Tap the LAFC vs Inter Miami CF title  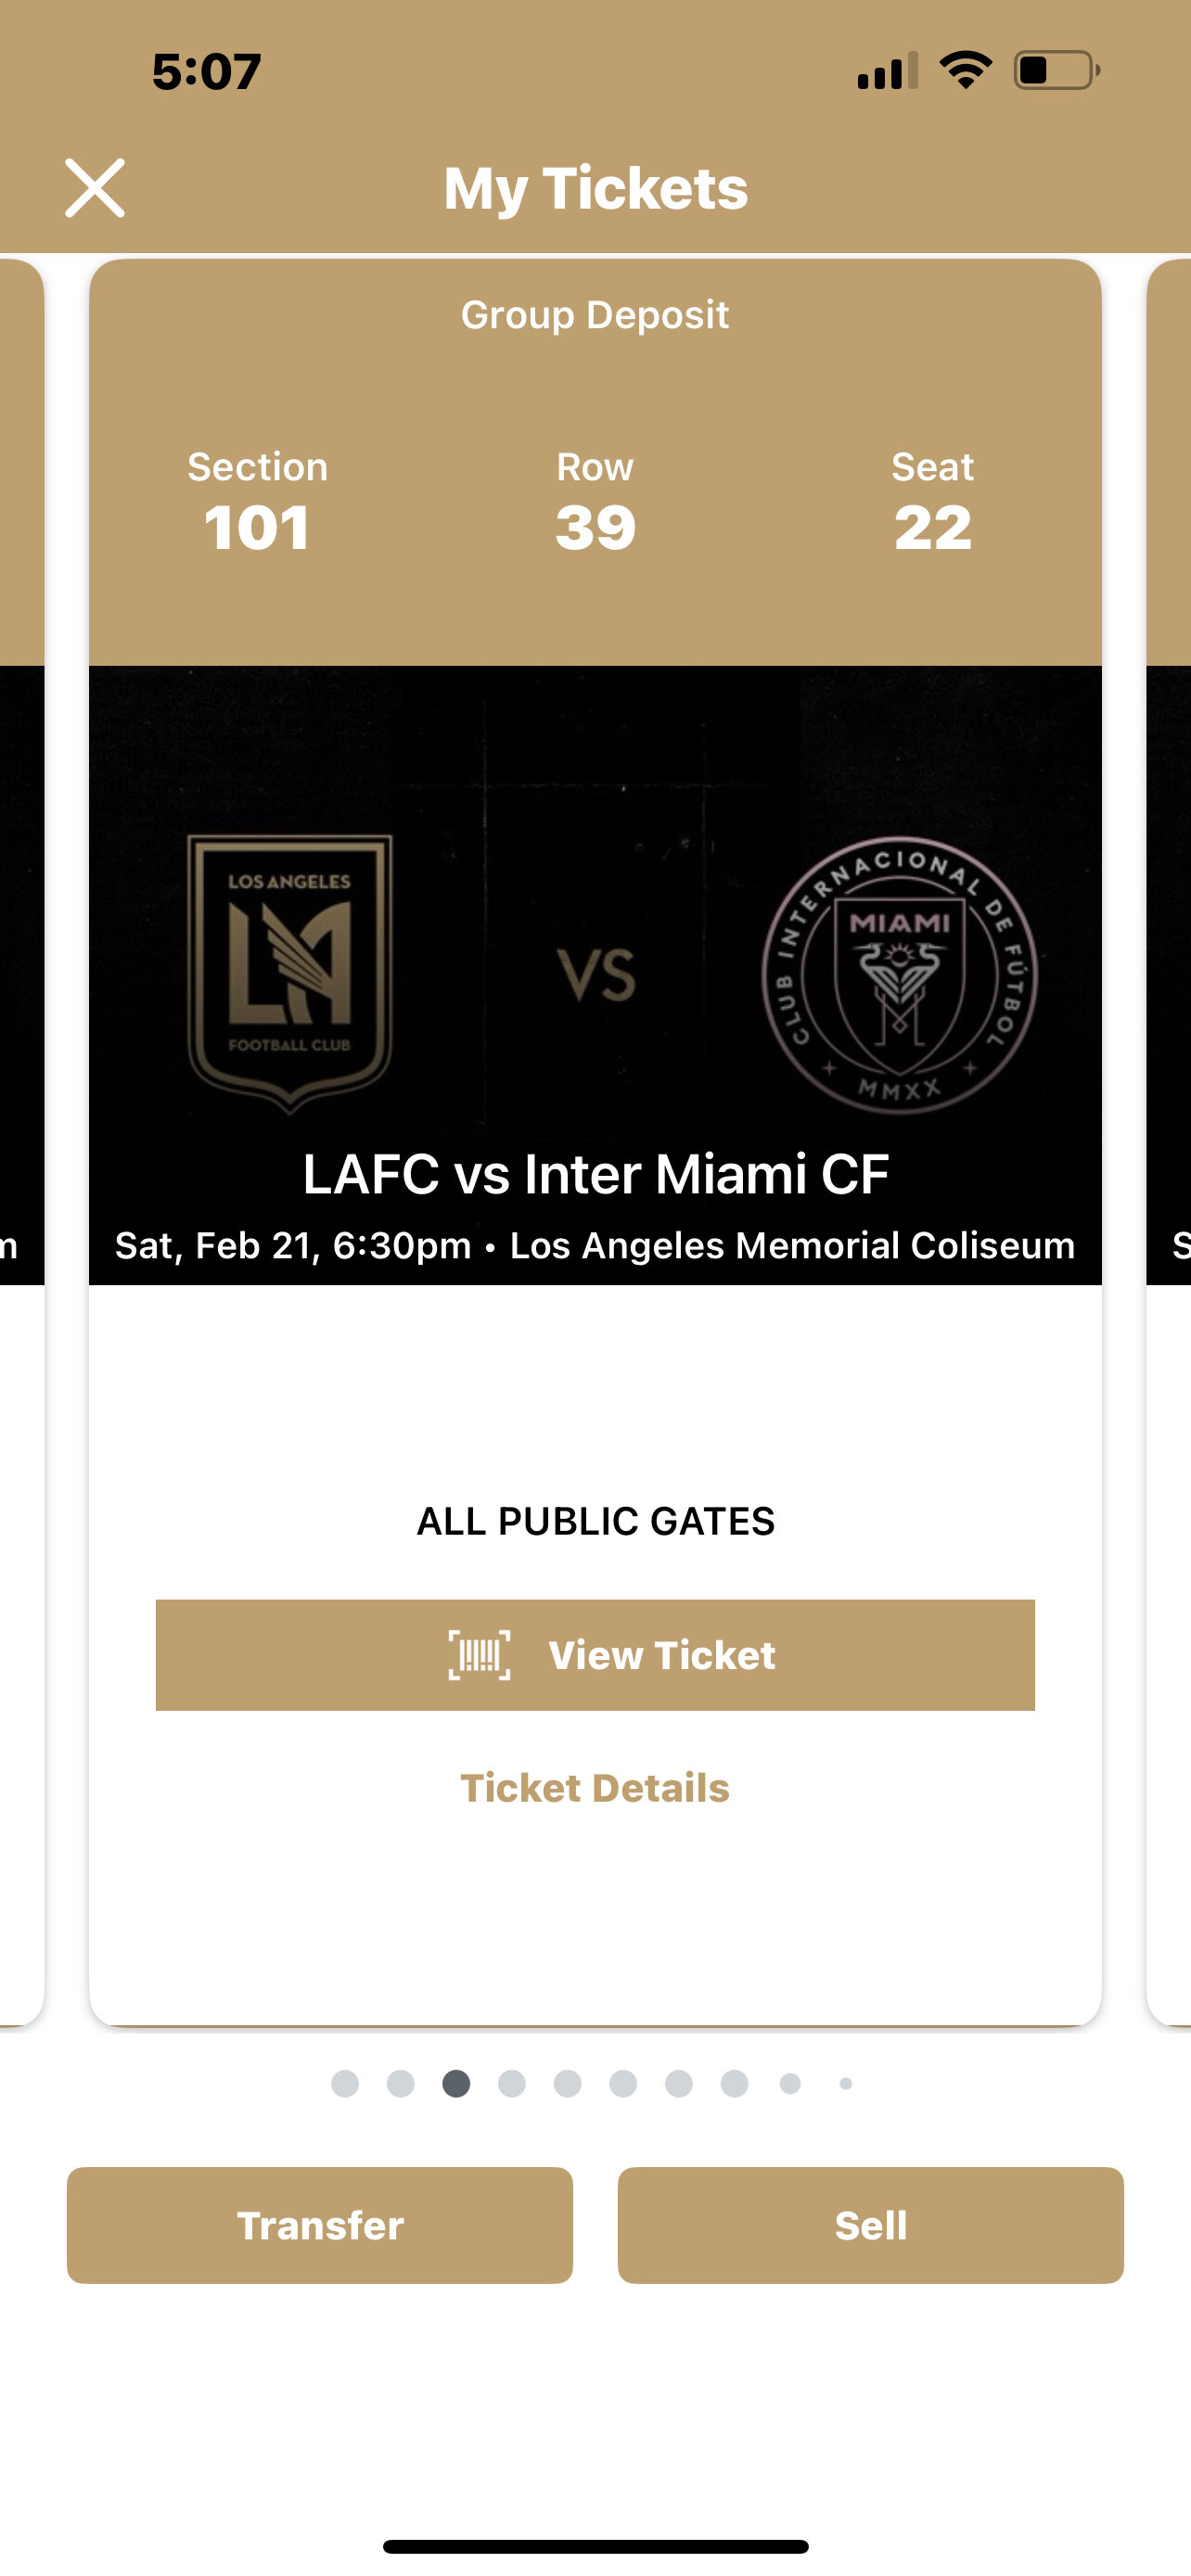pyautogui.click(x=595, y=1174)
